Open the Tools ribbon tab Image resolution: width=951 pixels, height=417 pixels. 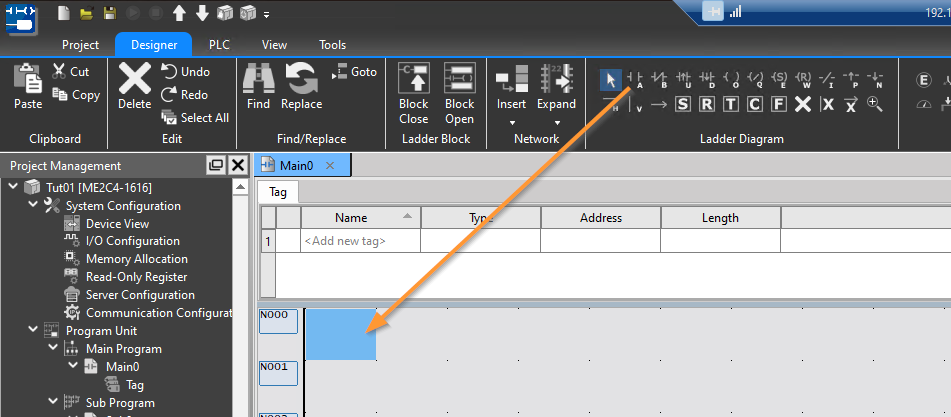click(332, 45)
